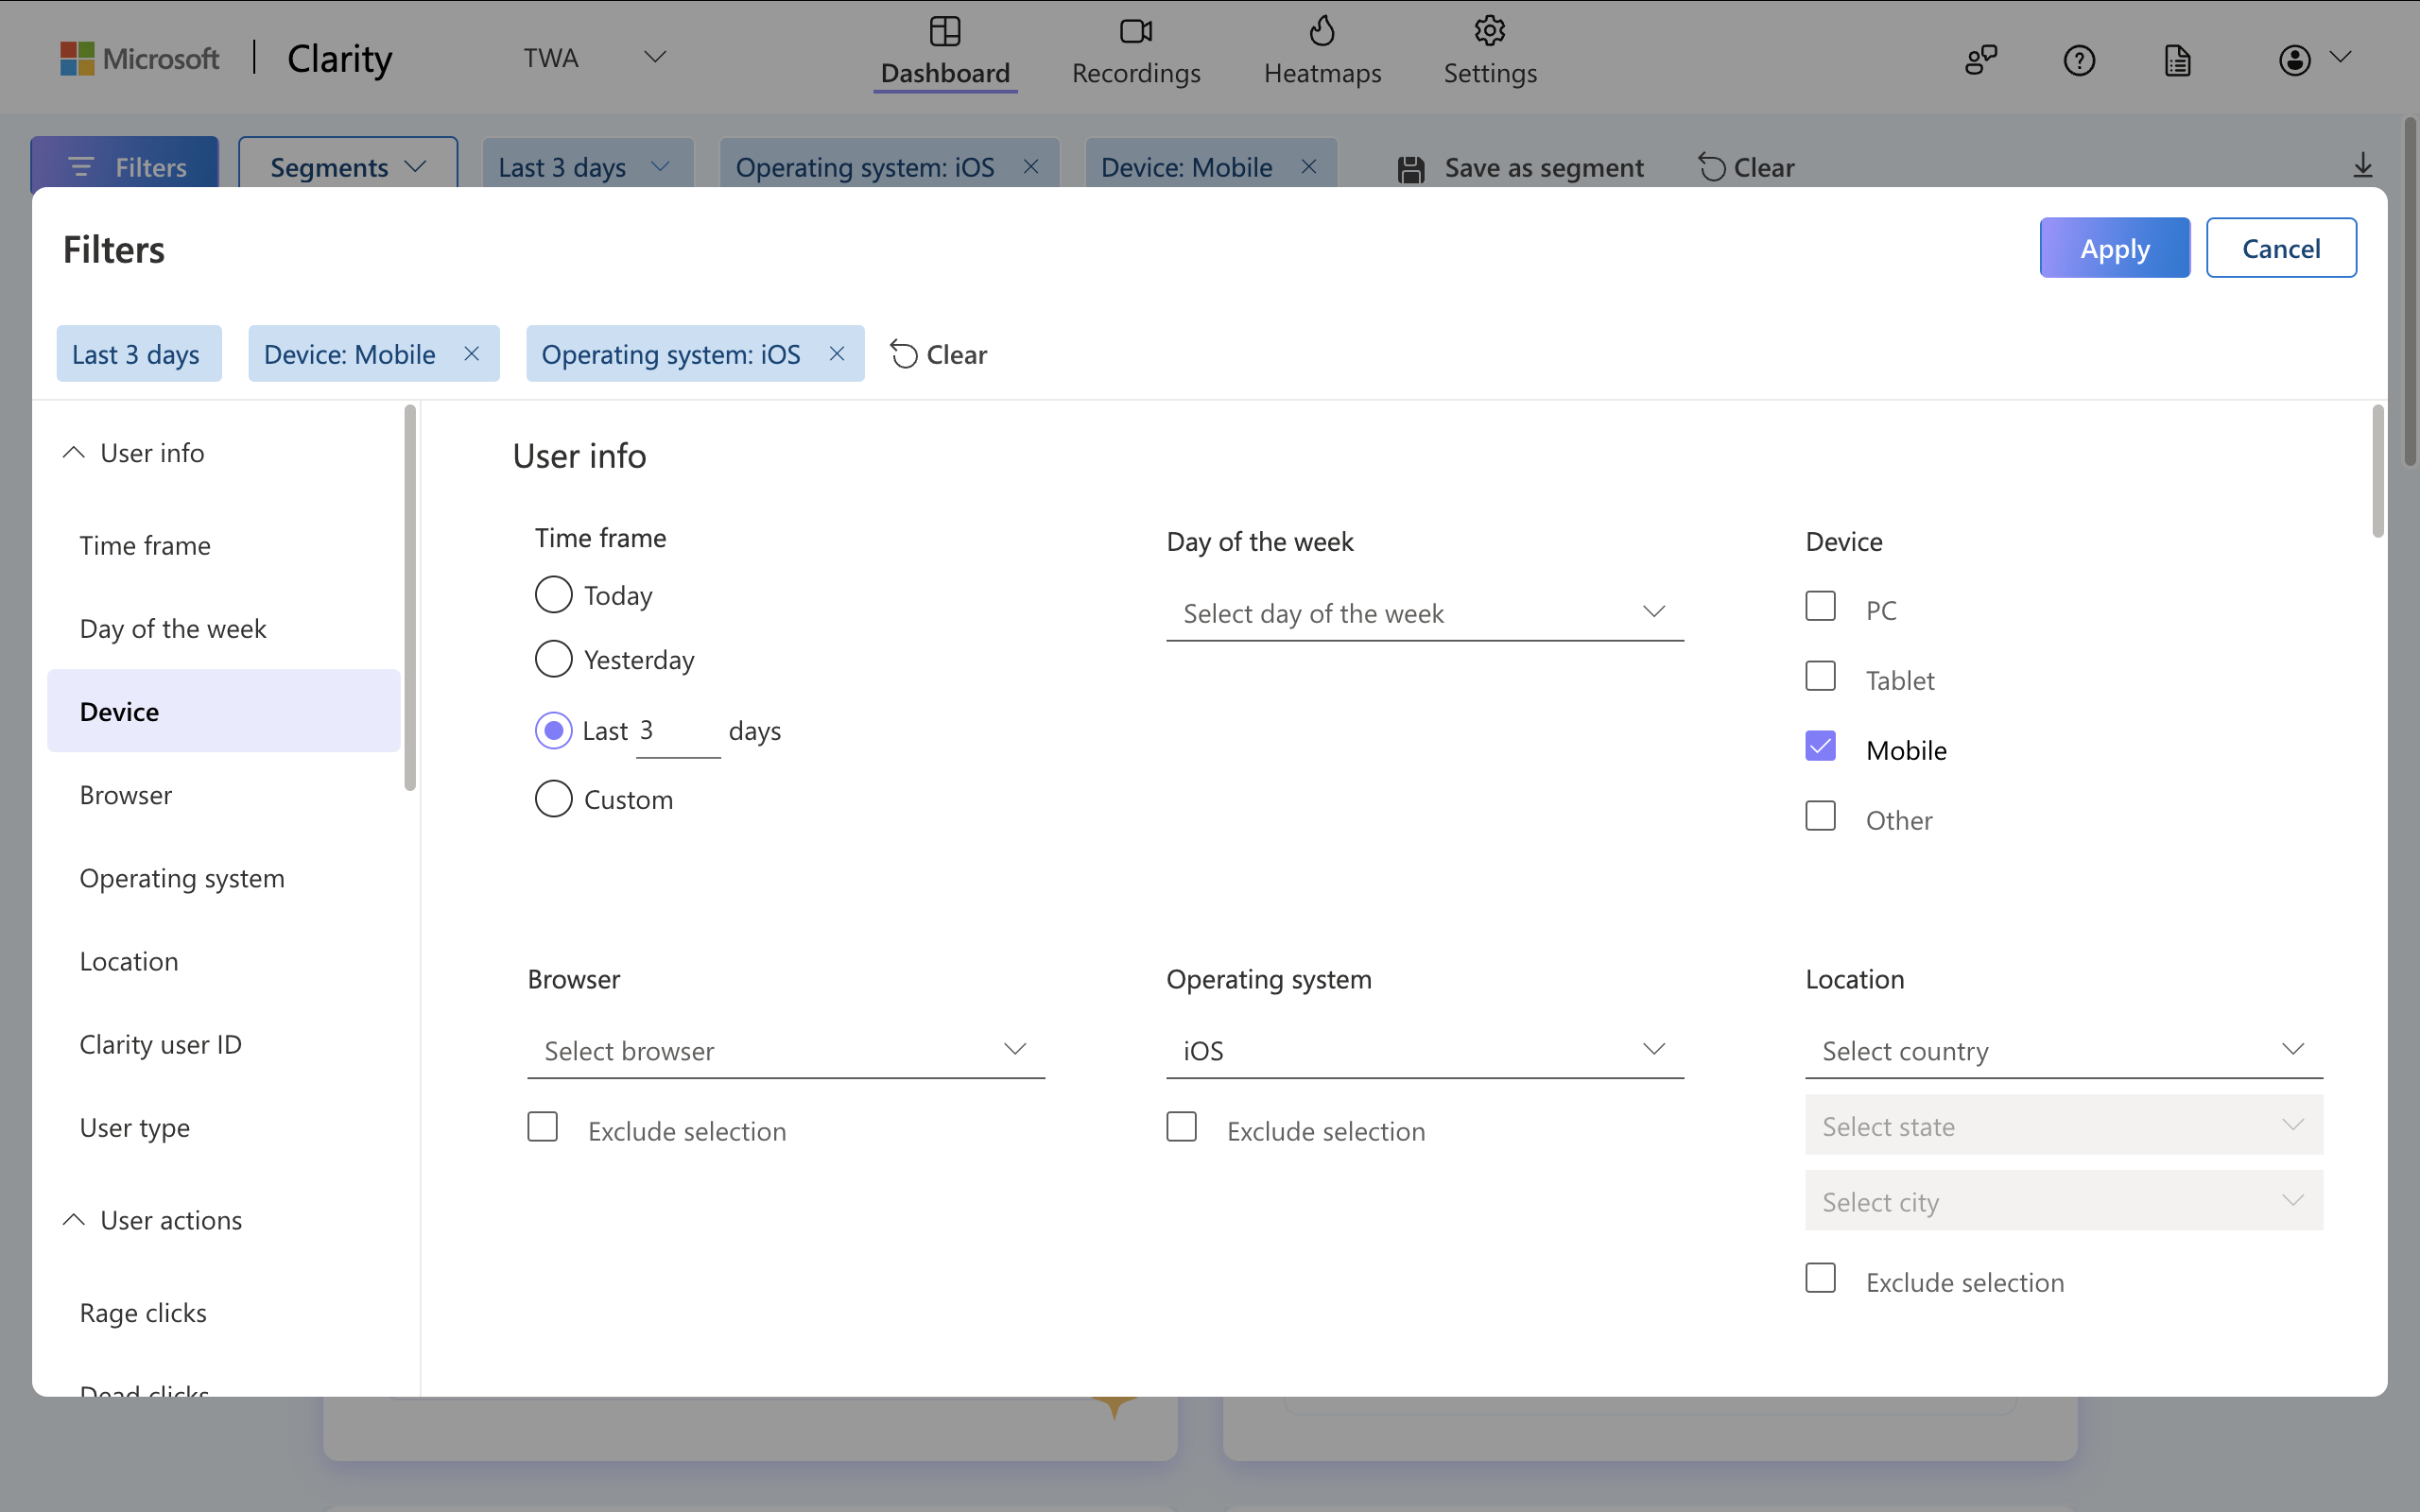Image resolution: width=2420 pixels, height=1512 pixels.
Task: Open the account profile icon
Action: [x=2294, y=60]
